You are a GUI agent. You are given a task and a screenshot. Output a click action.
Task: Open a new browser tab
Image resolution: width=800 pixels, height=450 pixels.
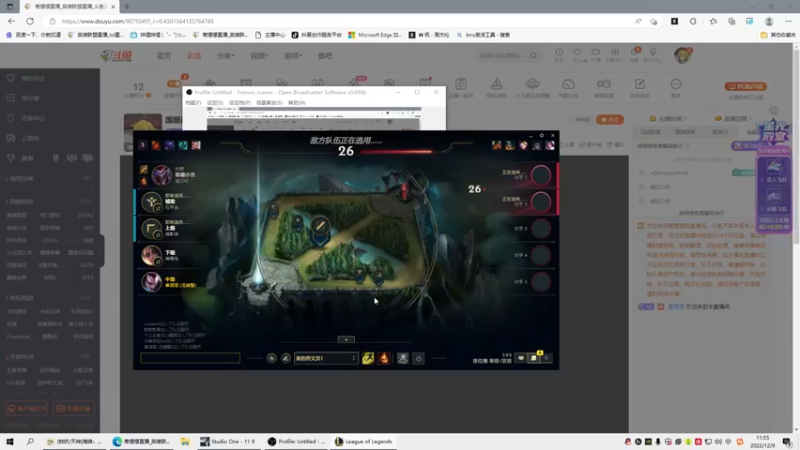pyautogui.click(x=127, y=7)
